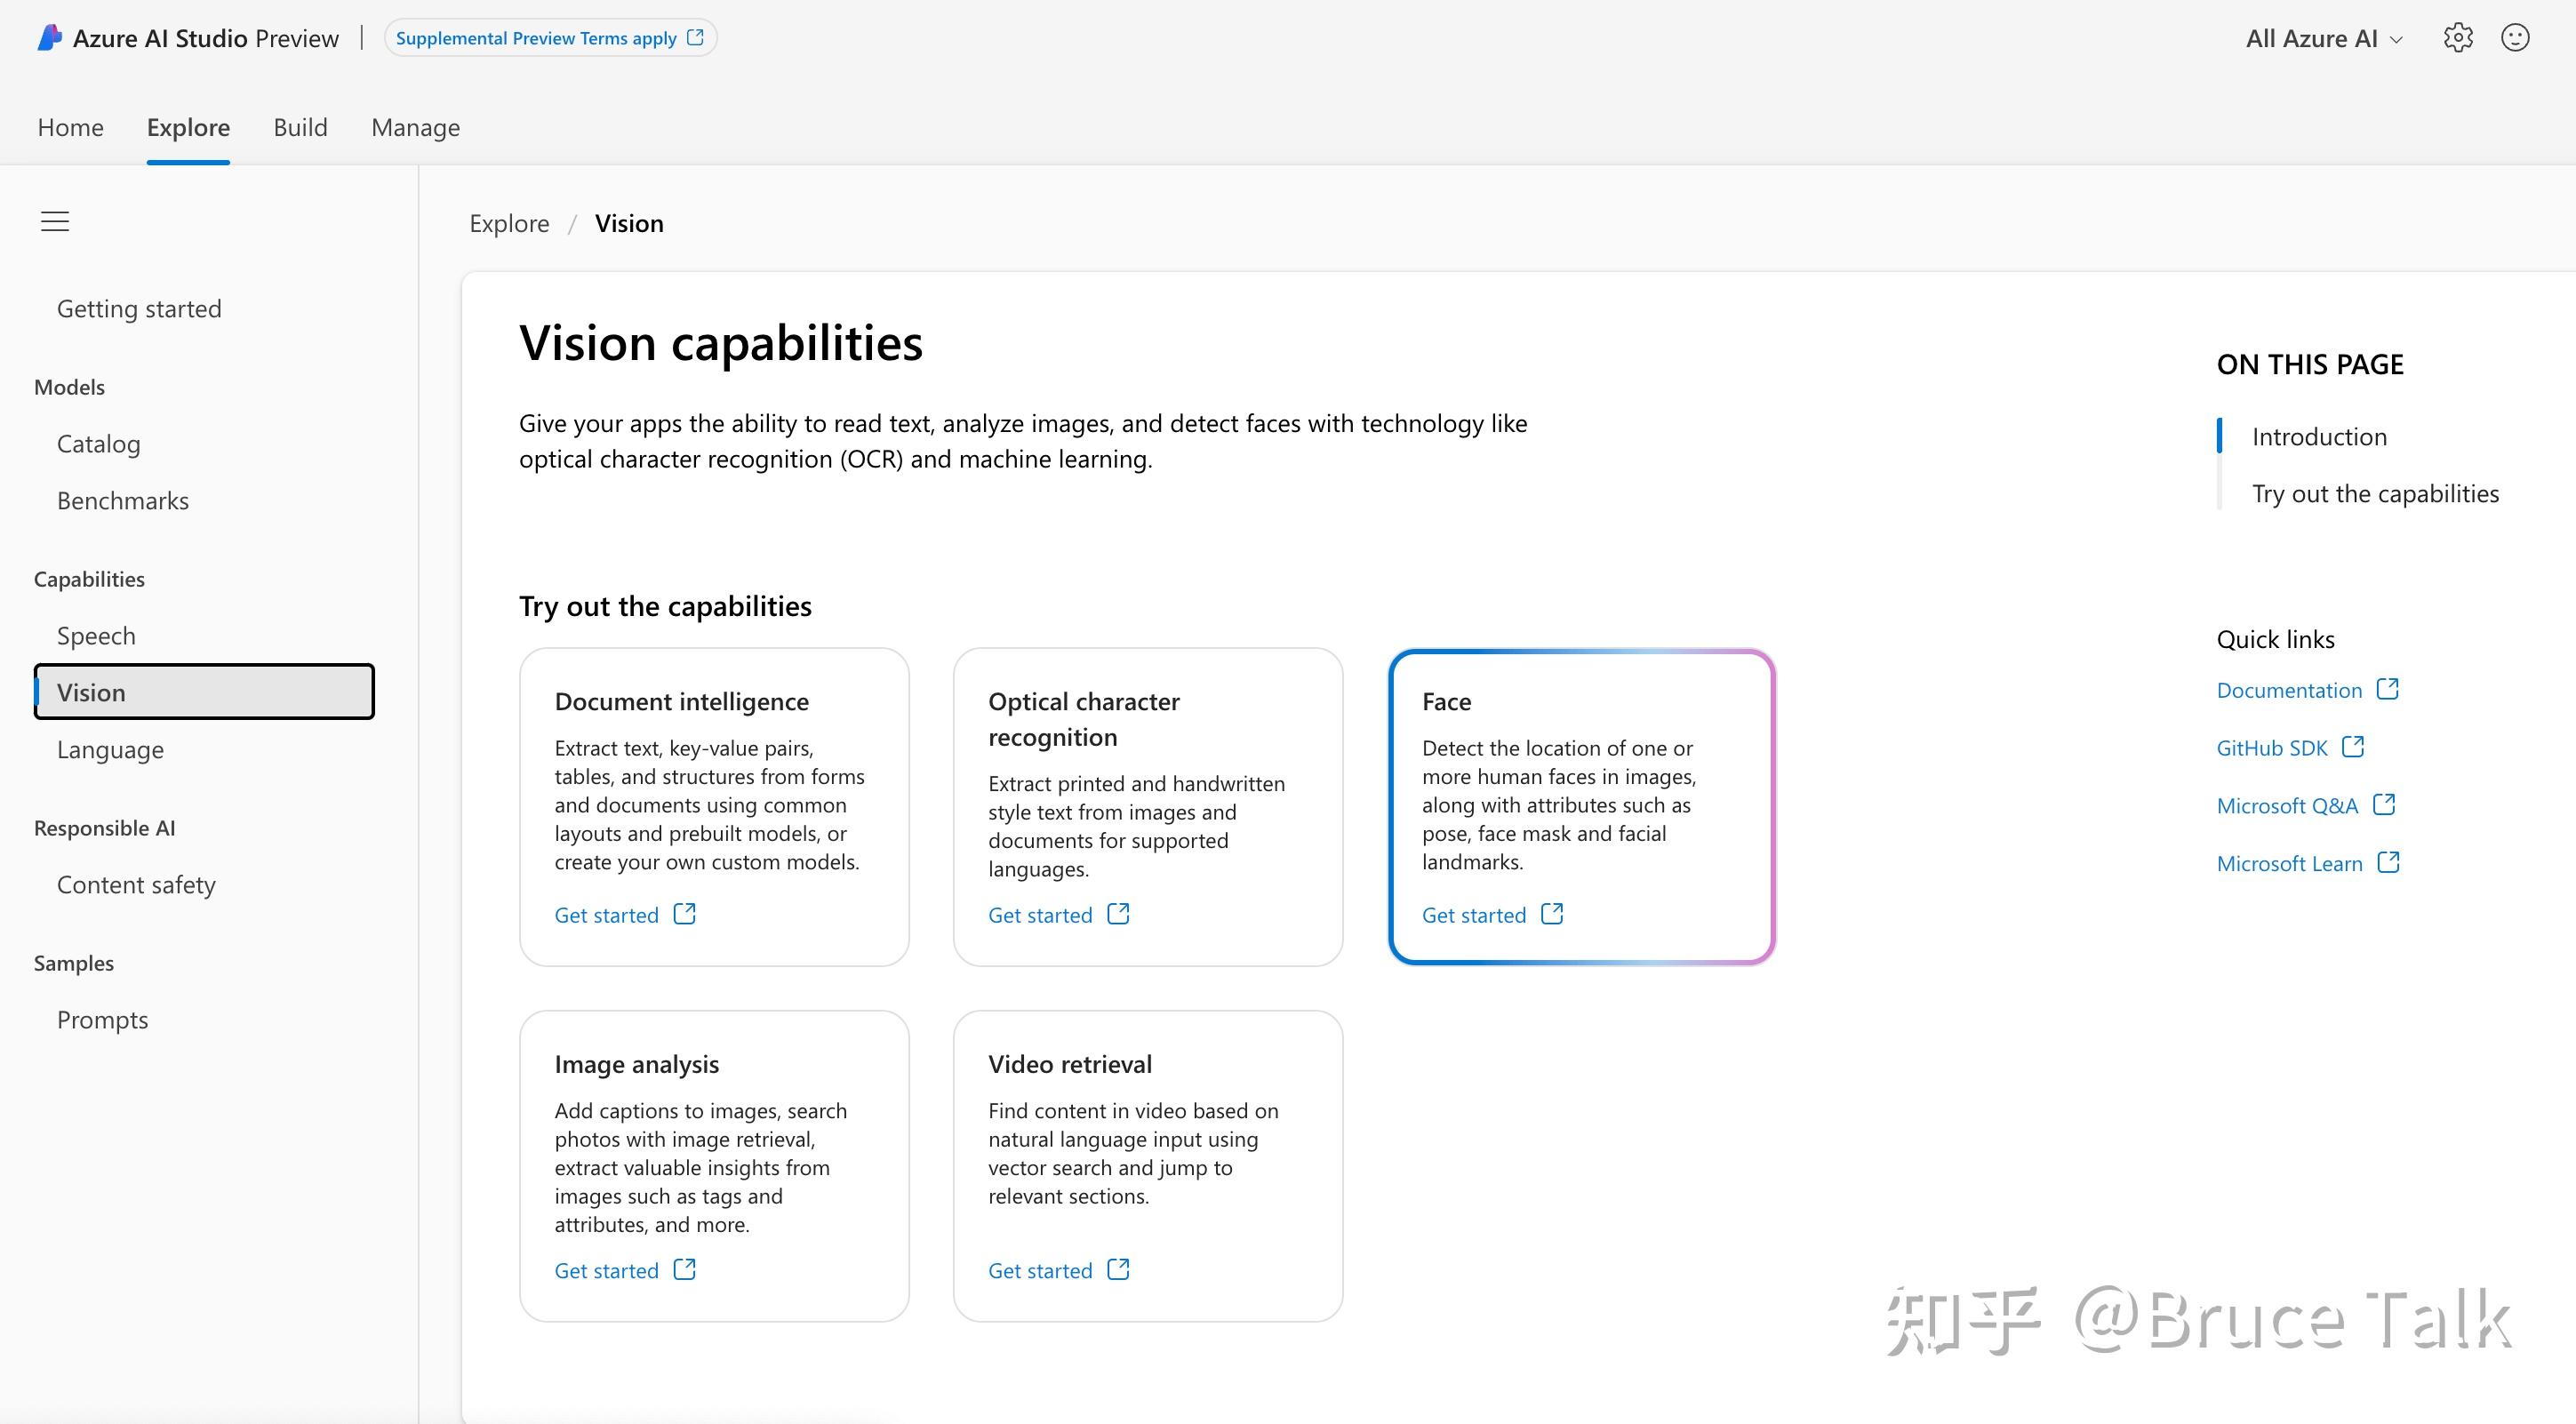Navigate to Explore via the breadcrumb
This screenshot has height=1424, width=2576.
pos(509,223)
